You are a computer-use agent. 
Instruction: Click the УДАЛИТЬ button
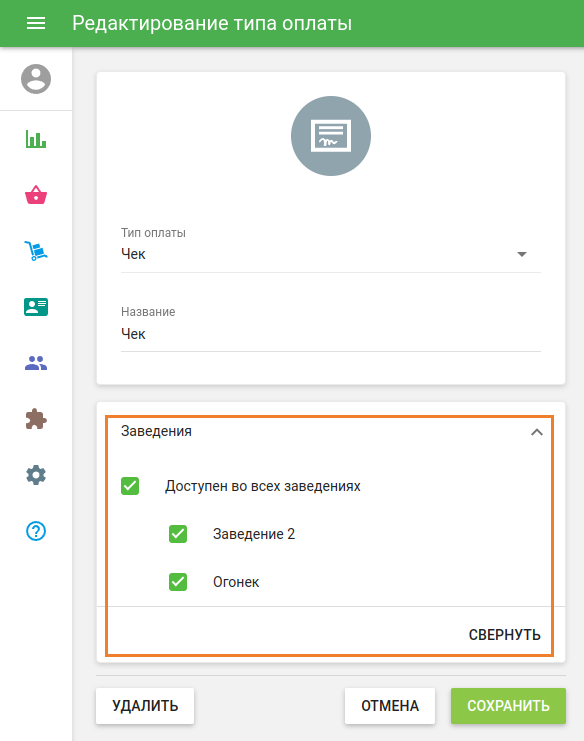[145, 706]
